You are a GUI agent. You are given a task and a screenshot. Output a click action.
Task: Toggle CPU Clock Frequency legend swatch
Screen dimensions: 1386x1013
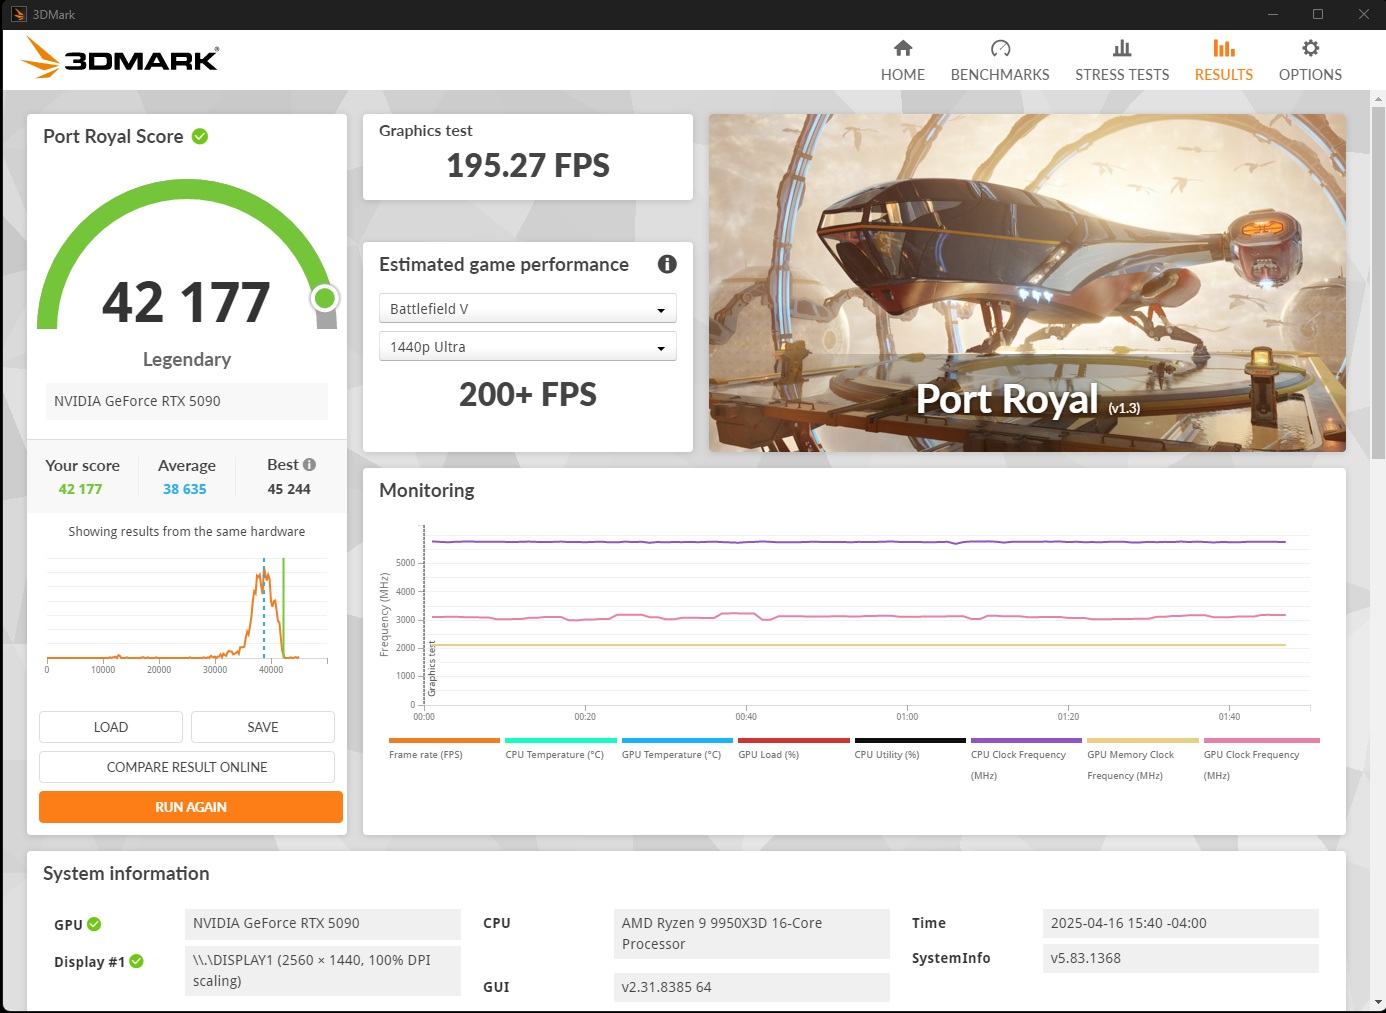tap(1026, 741)
